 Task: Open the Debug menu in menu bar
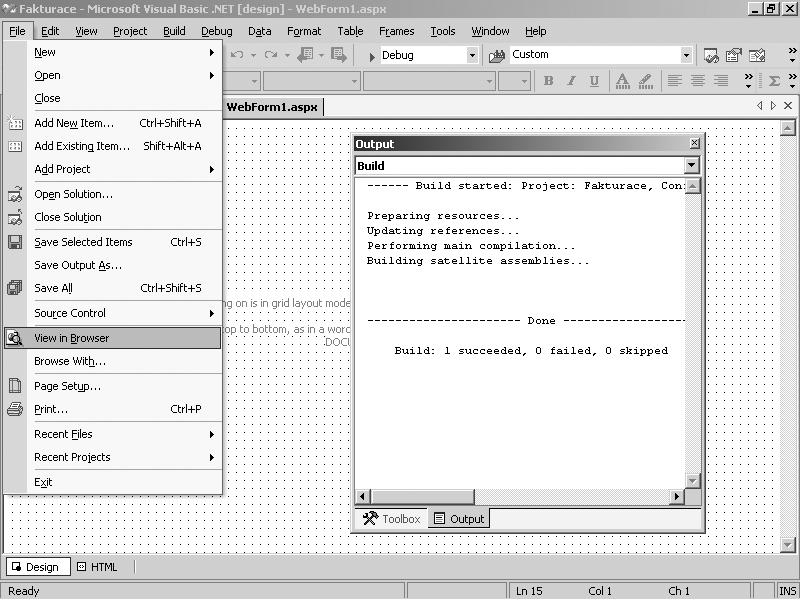coord(216,31)
